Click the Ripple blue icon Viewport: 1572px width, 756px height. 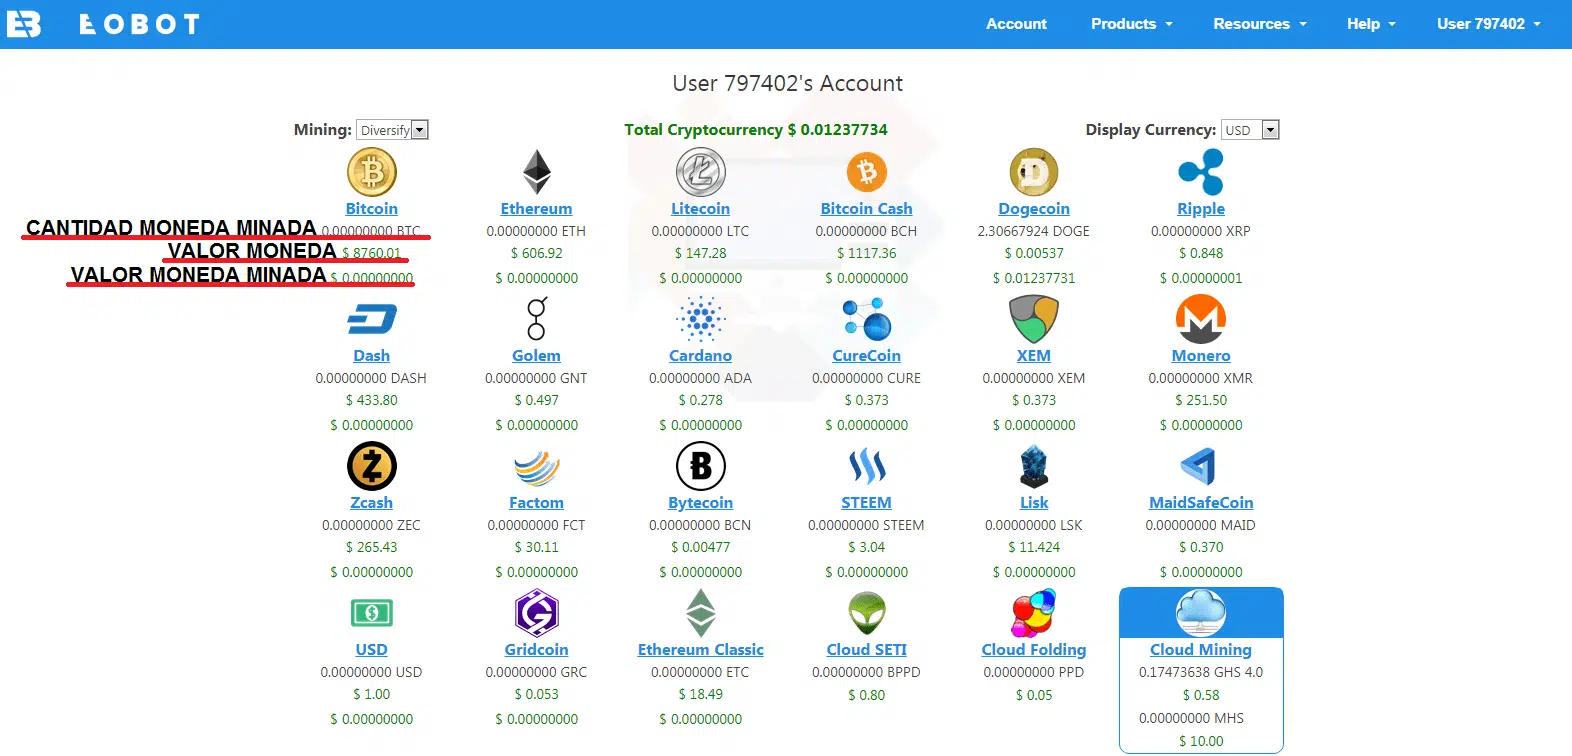(1201, 172)
